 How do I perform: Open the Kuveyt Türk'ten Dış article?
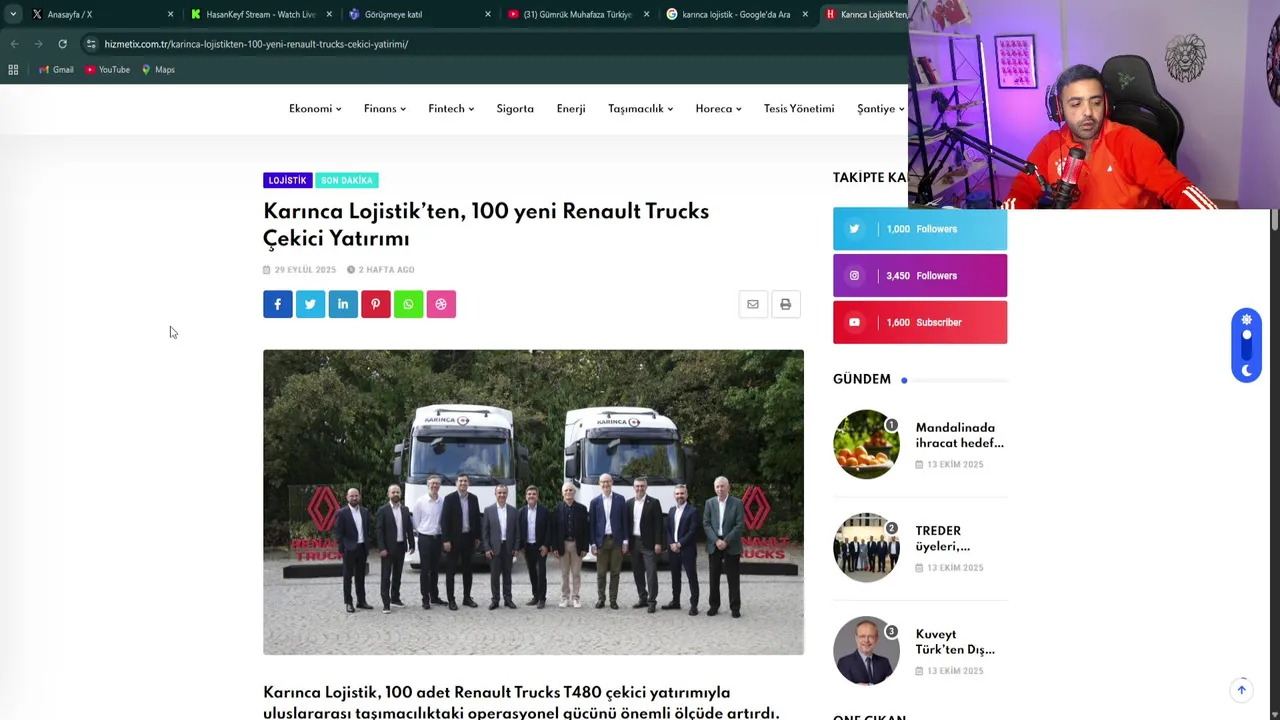click(x=955, y=642)
